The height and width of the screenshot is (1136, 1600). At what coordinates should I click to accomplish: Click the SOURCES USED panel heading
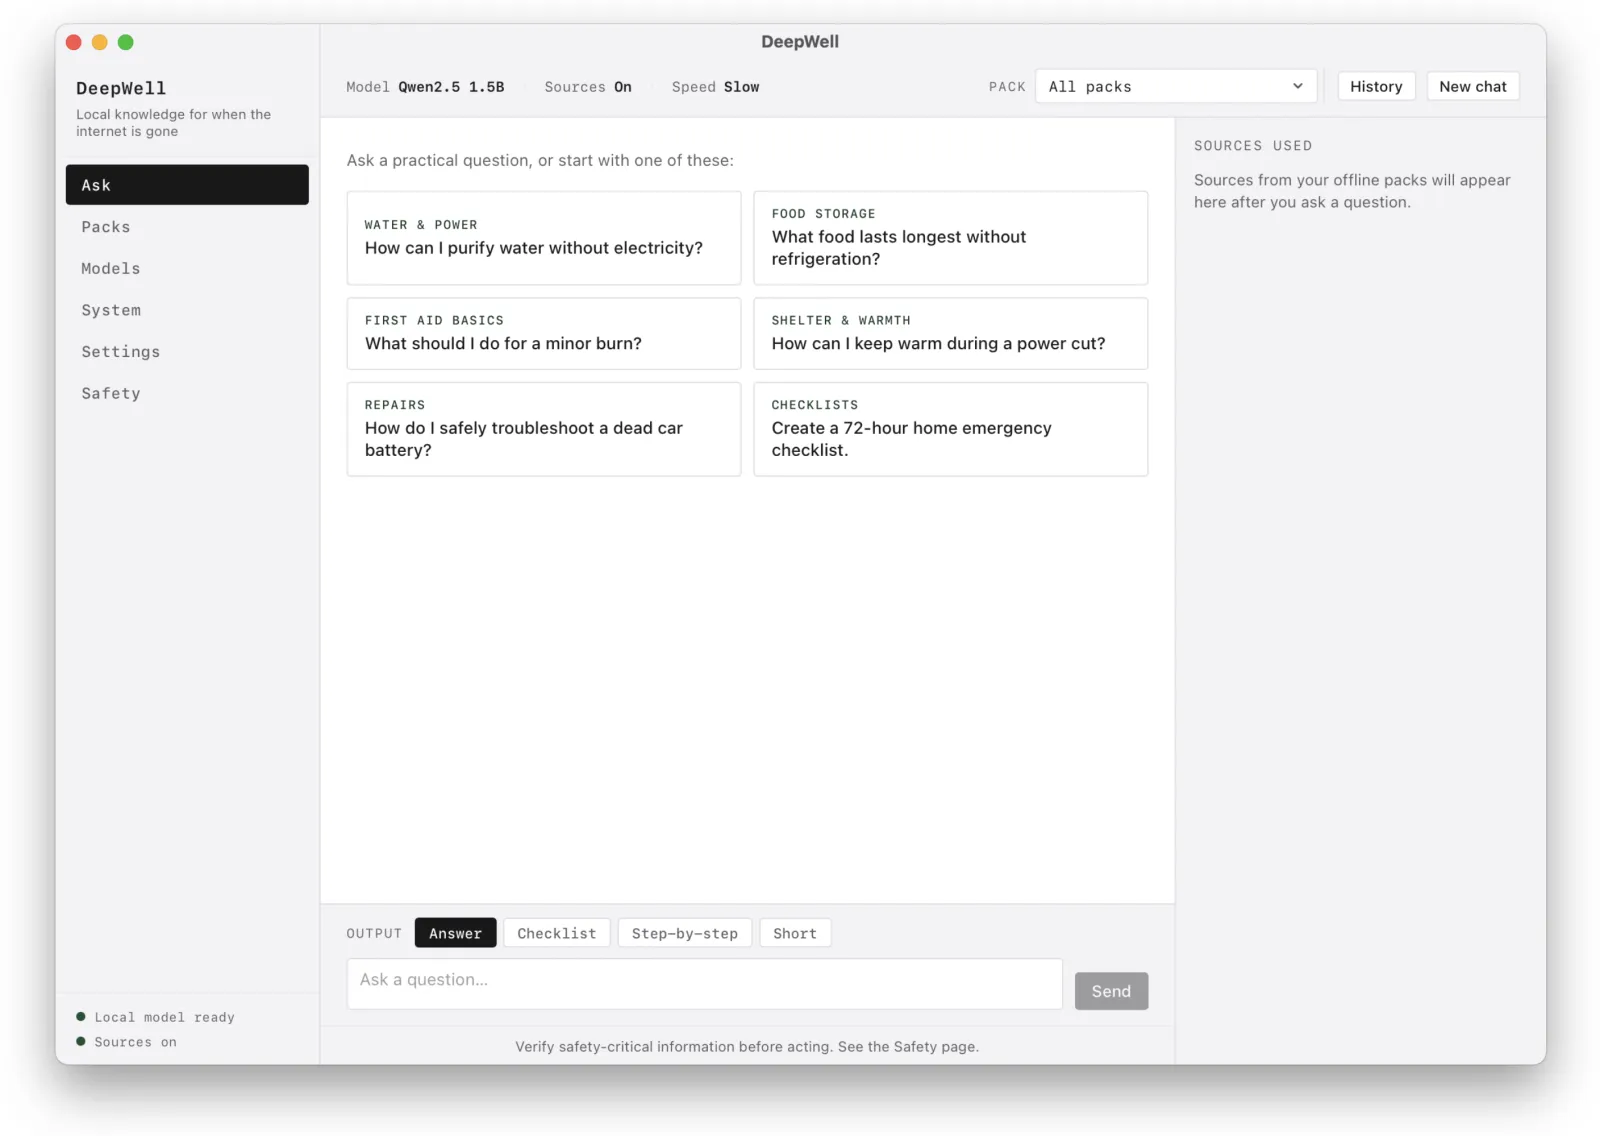[1252, 146]
